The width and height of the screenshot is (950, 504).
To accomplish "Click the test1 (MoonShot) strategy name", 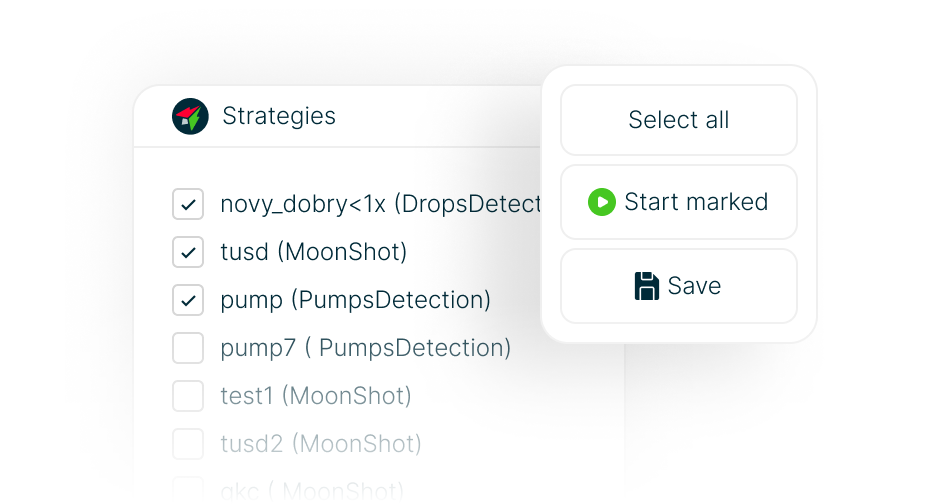I will click(x=316, y=396).
